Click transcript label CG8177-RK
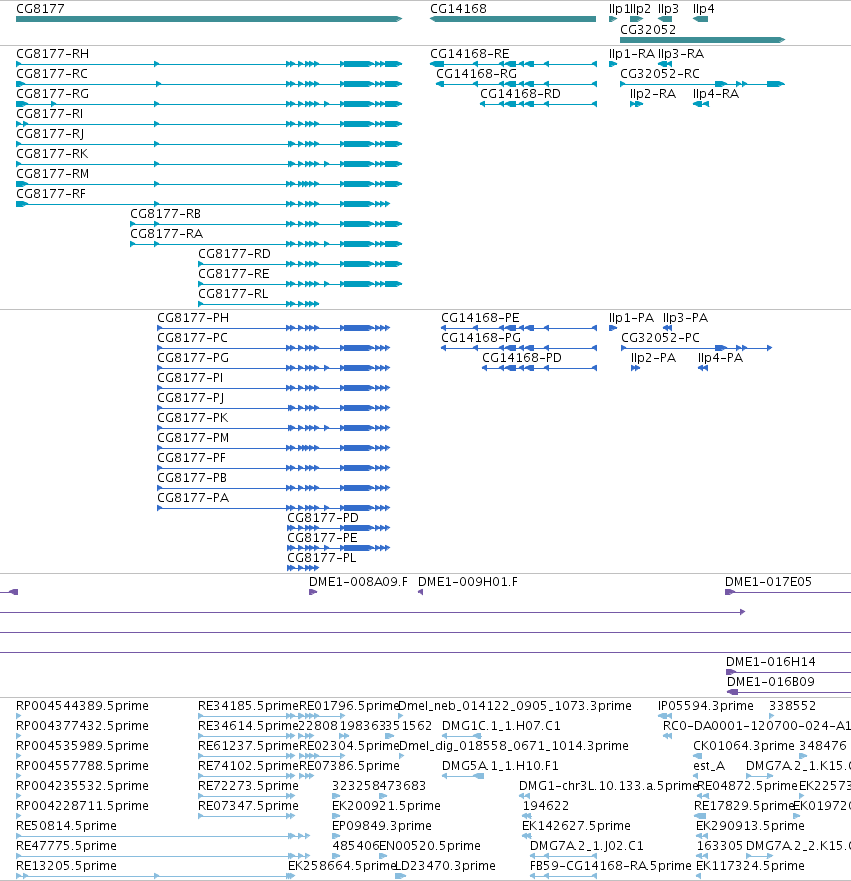Screen dimensions: 851x881 pyautogui.click(x=52, y=154)
